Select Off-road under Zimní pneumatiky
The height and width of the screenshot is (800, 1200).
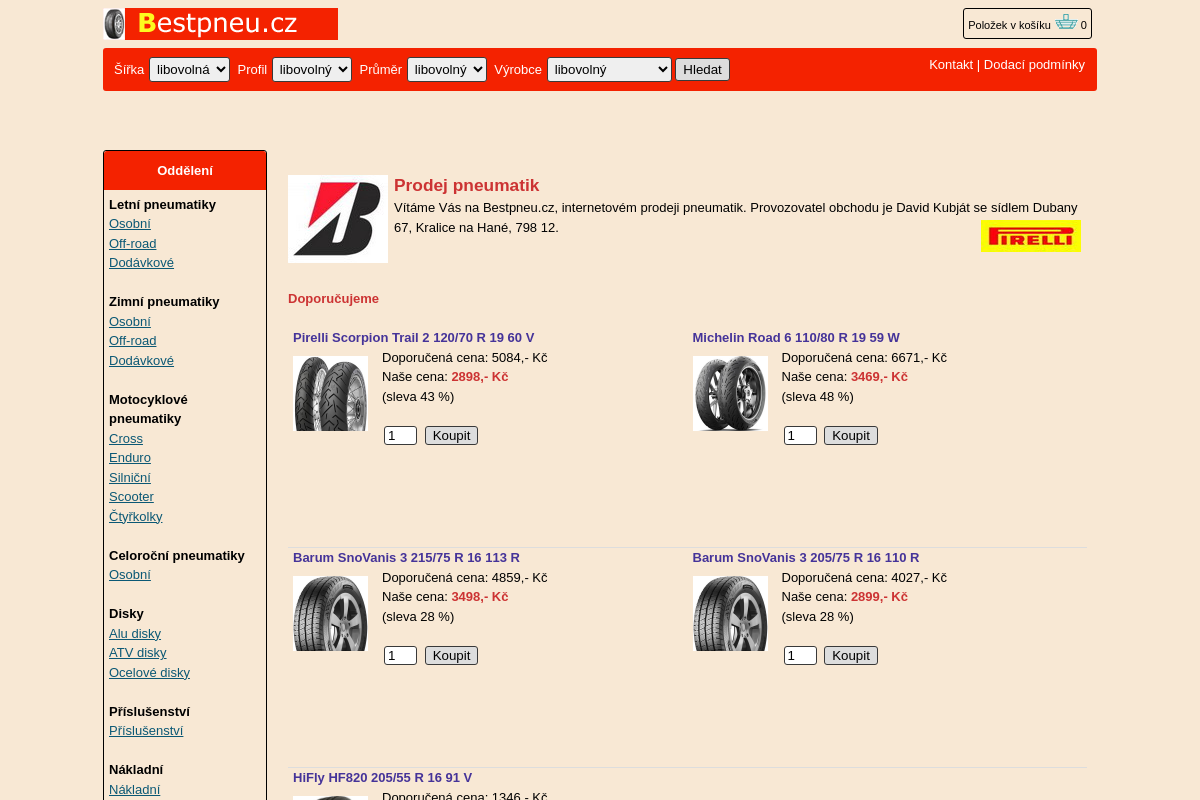coord(133,340)
